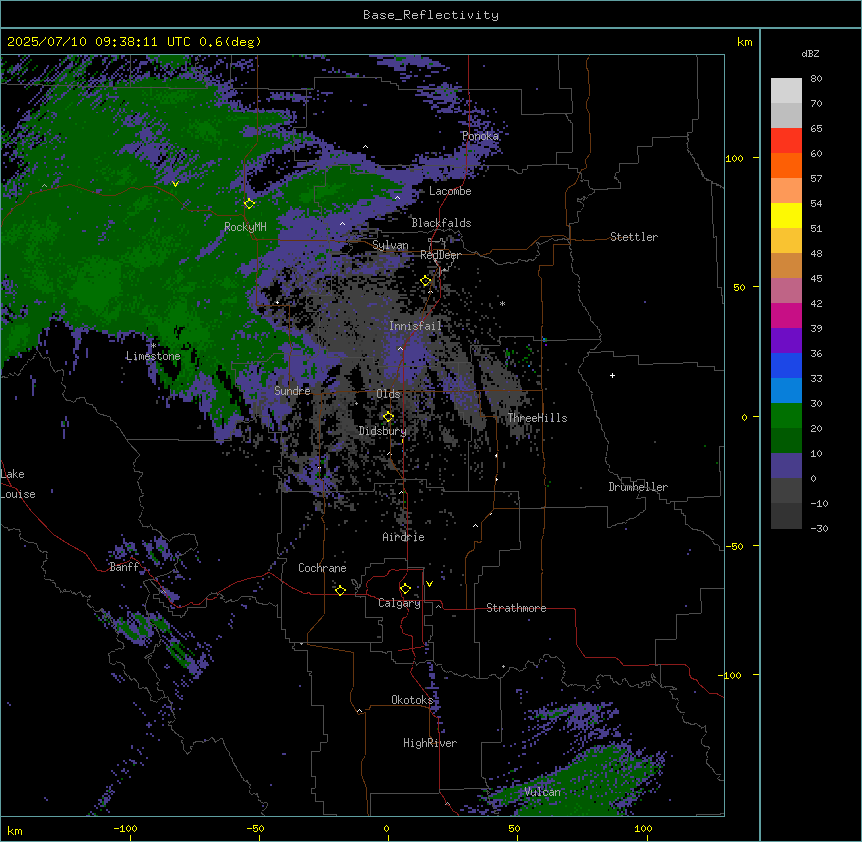Select the Olds town label
The height and width of the screenshot is (842, 862).
tap(388, 394)
